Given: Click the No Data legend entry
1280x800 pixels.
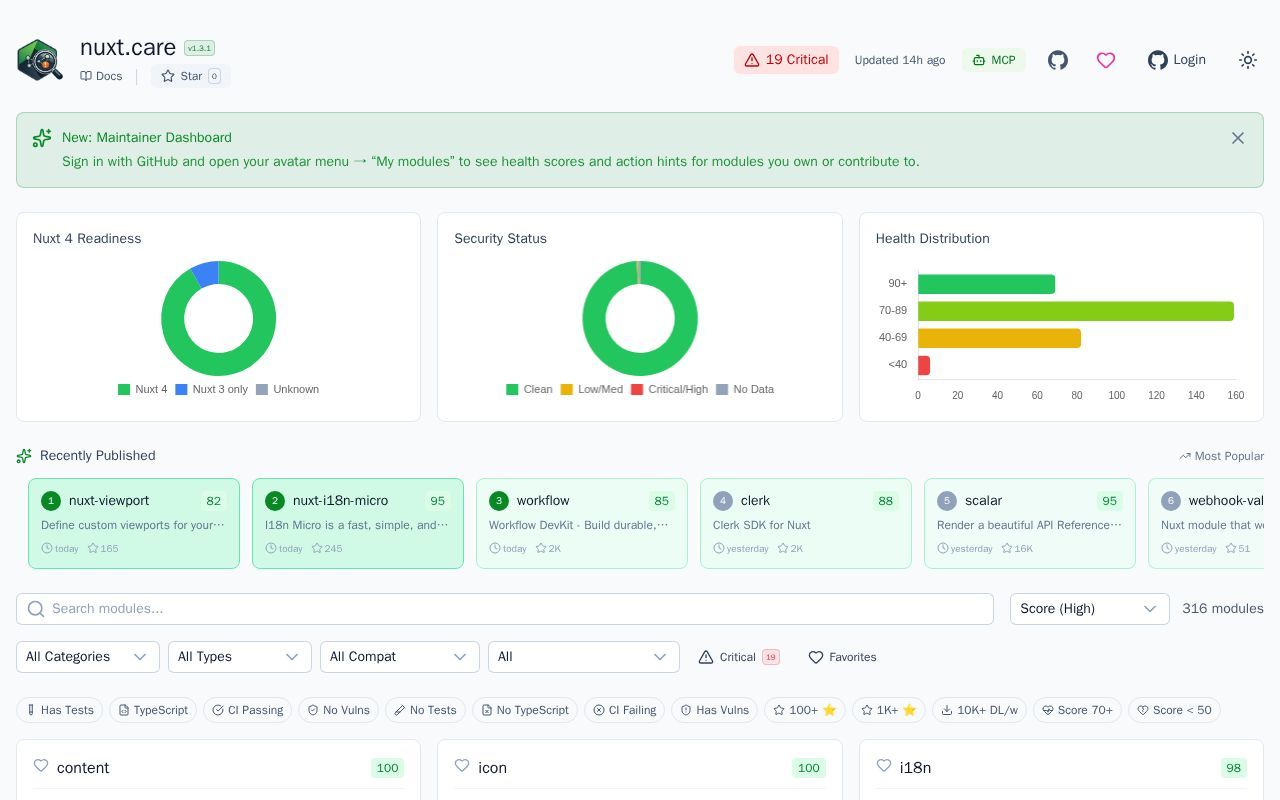Looking at the screenshot, I should click(745, 390).
